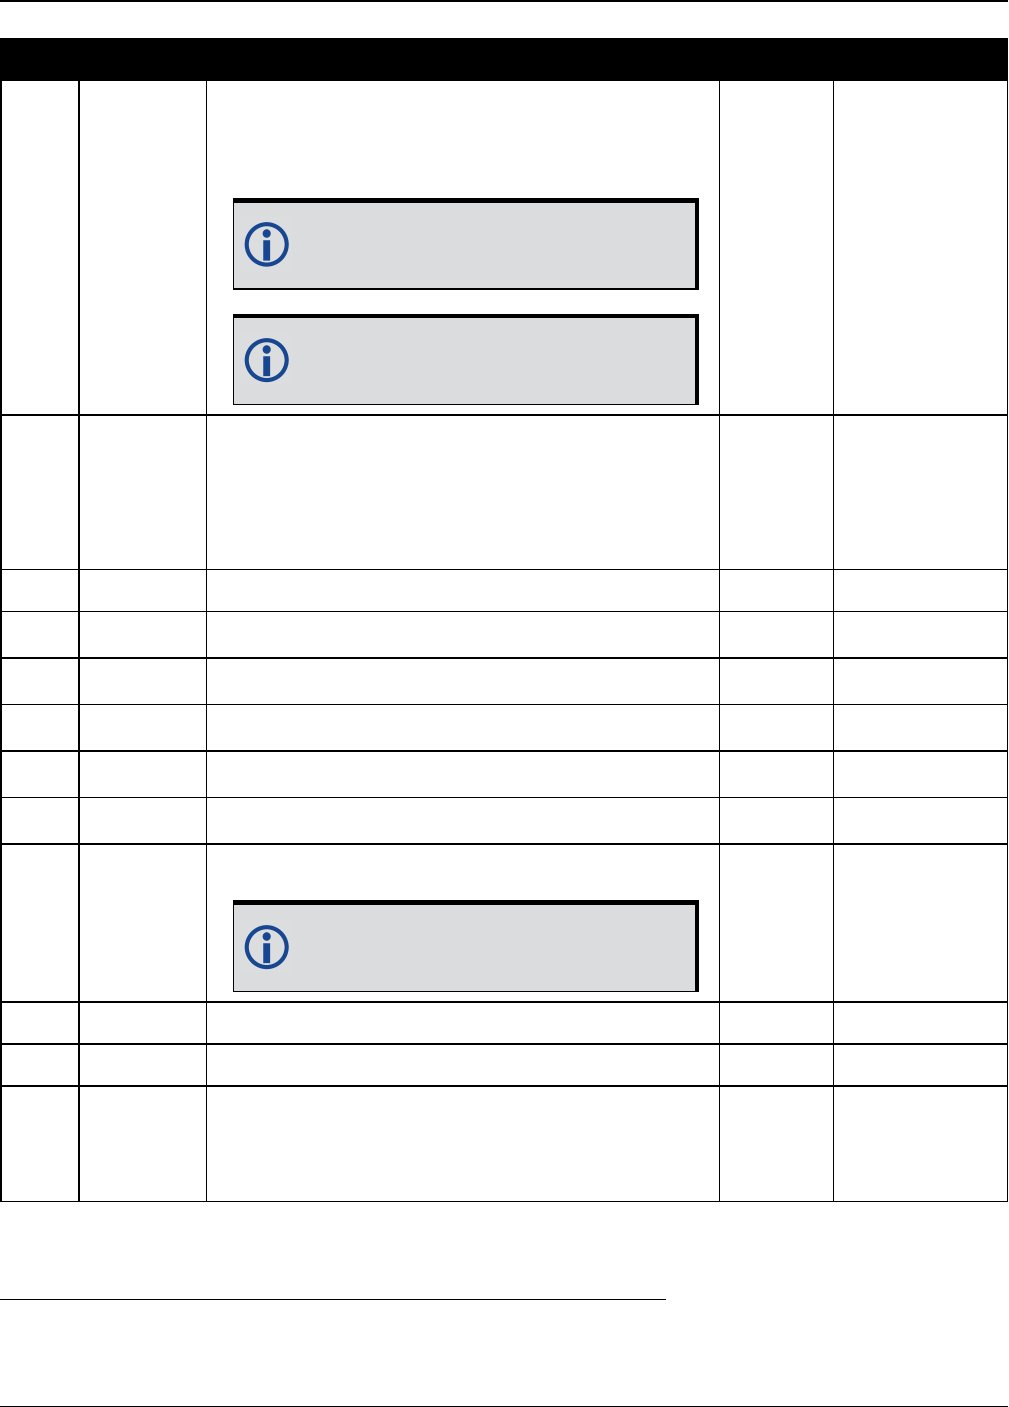Click the footnote separator line below the table

tap(333, 1299)
